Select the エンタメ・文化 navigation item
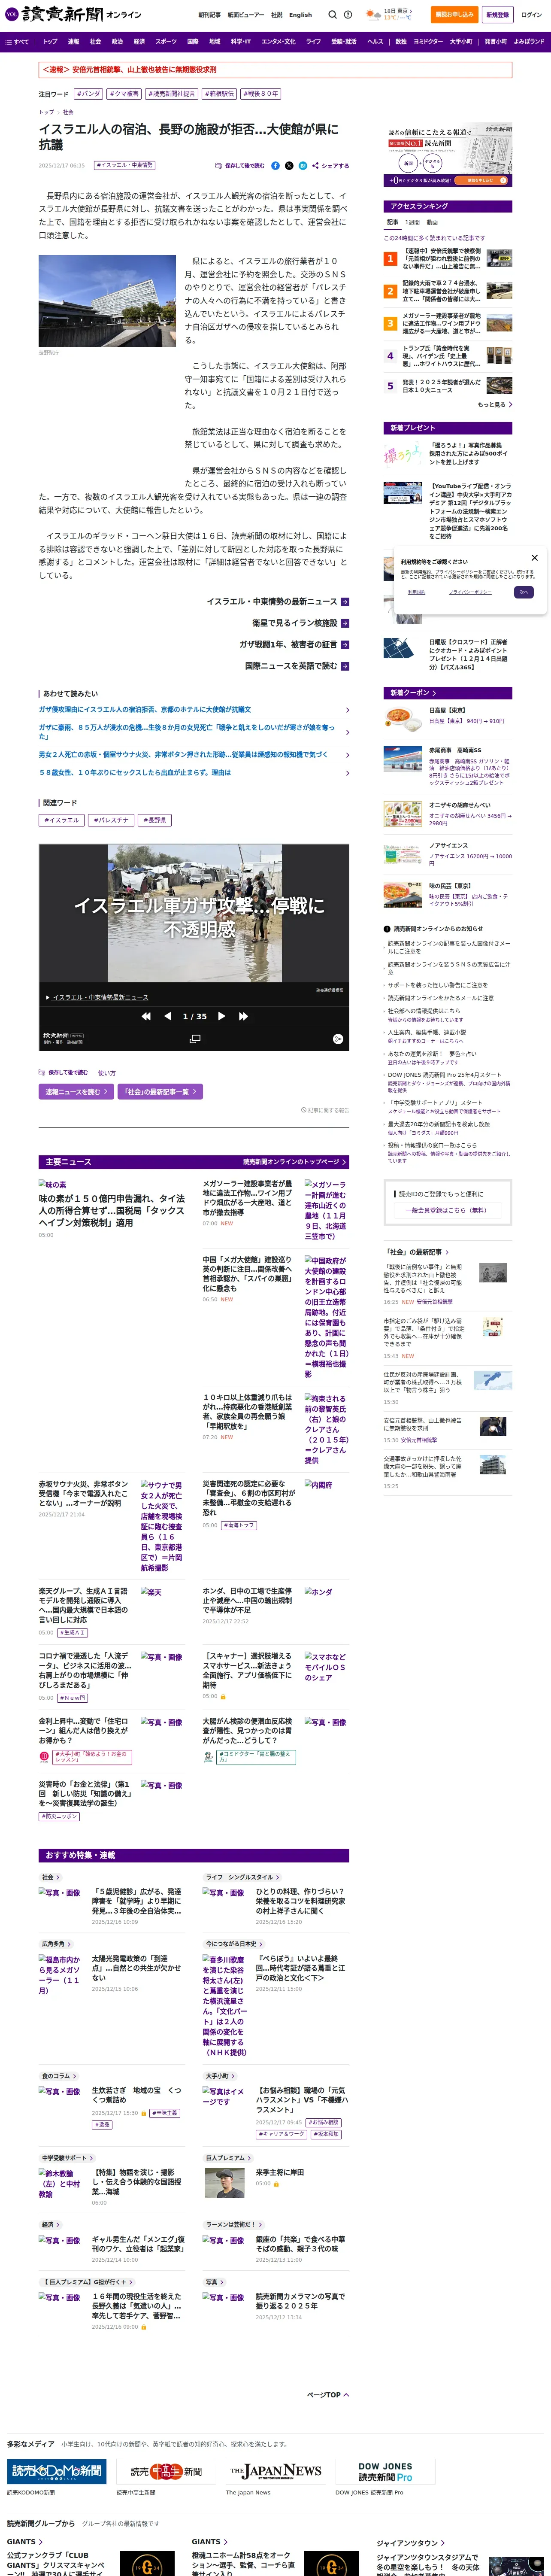 [278, 42]
